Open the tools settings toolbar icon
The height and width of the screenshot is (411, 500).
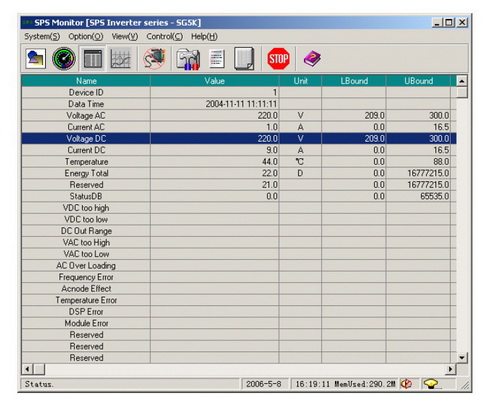click(188, 59)
